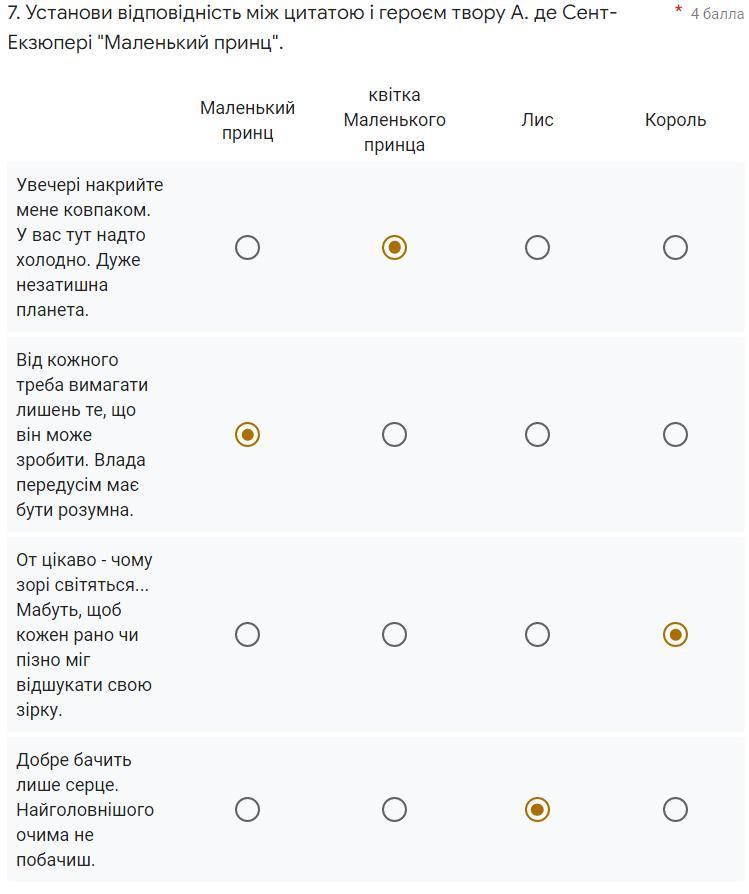Select Лис for the бачить серце quote
The width and height of the screenshot is (749, 894).
pos(537,810)
